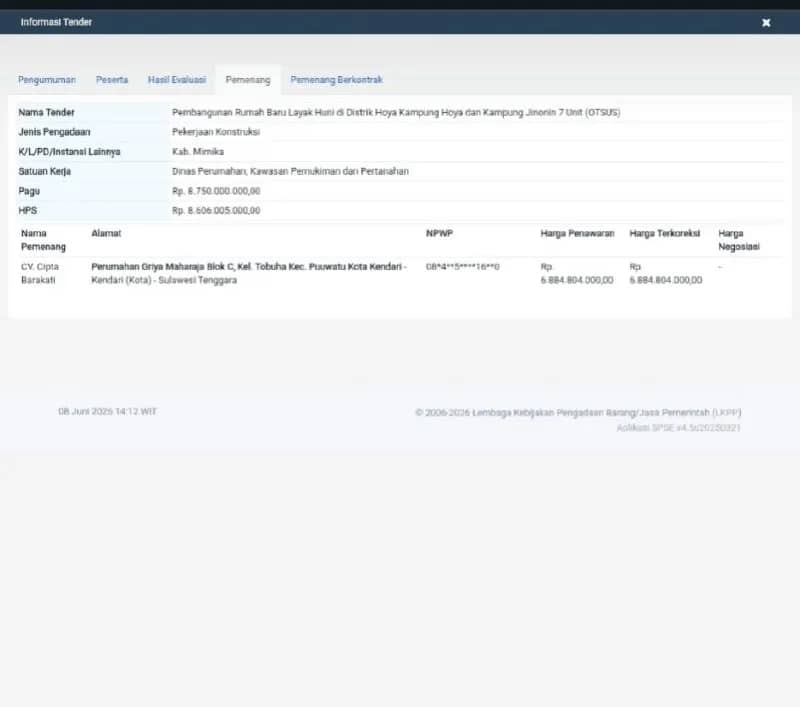Click the Jenis Pengadaan label

(54, 132)
